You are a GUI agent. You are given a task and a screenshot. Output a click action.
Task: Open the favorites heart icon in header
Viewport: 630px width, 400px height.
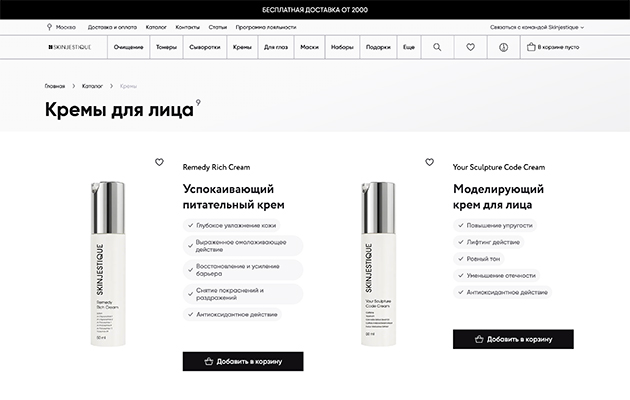coord(470,47)
